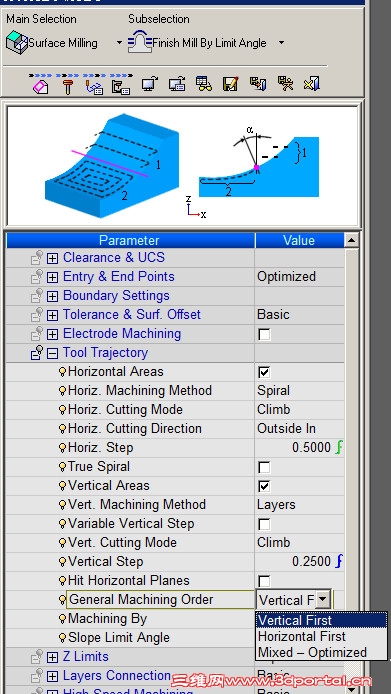Click the lightbulb icon beside Machining By
Screen dimensions: 391x694
click(62, 619)
